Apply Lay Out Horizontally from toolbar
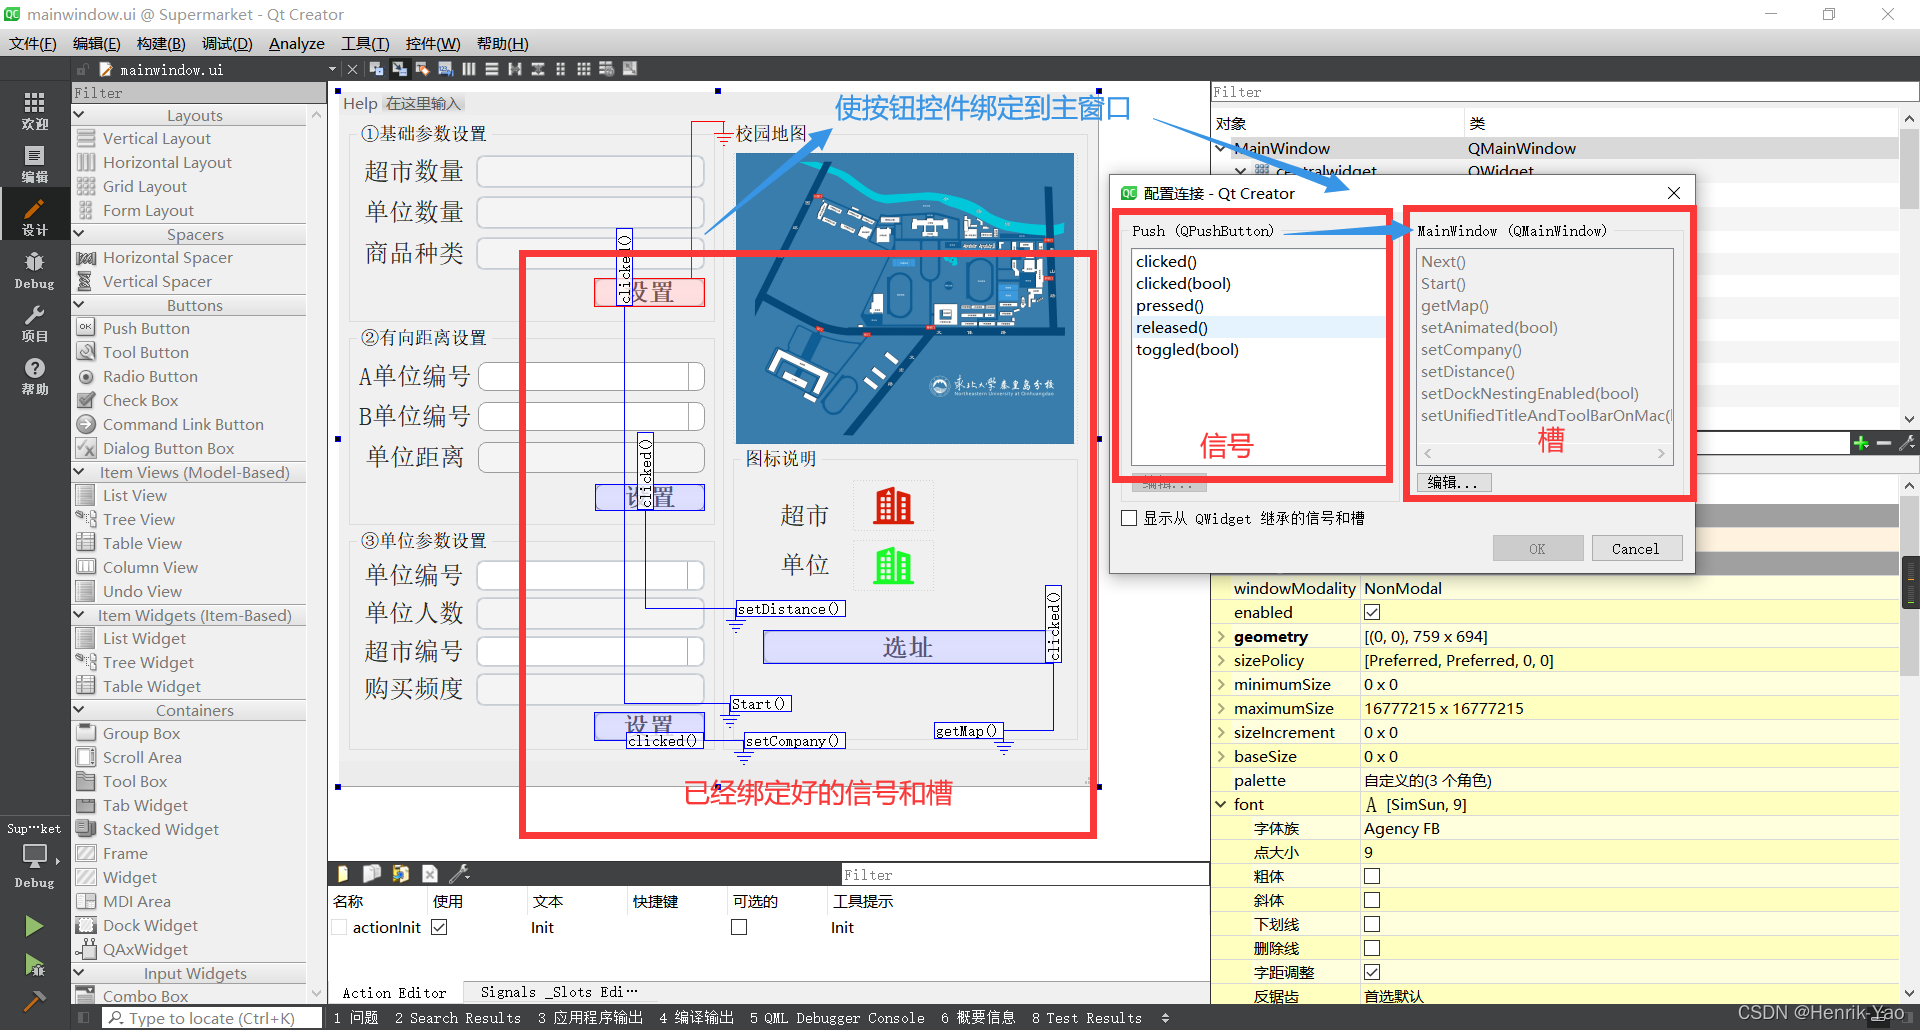 (468, 69)
